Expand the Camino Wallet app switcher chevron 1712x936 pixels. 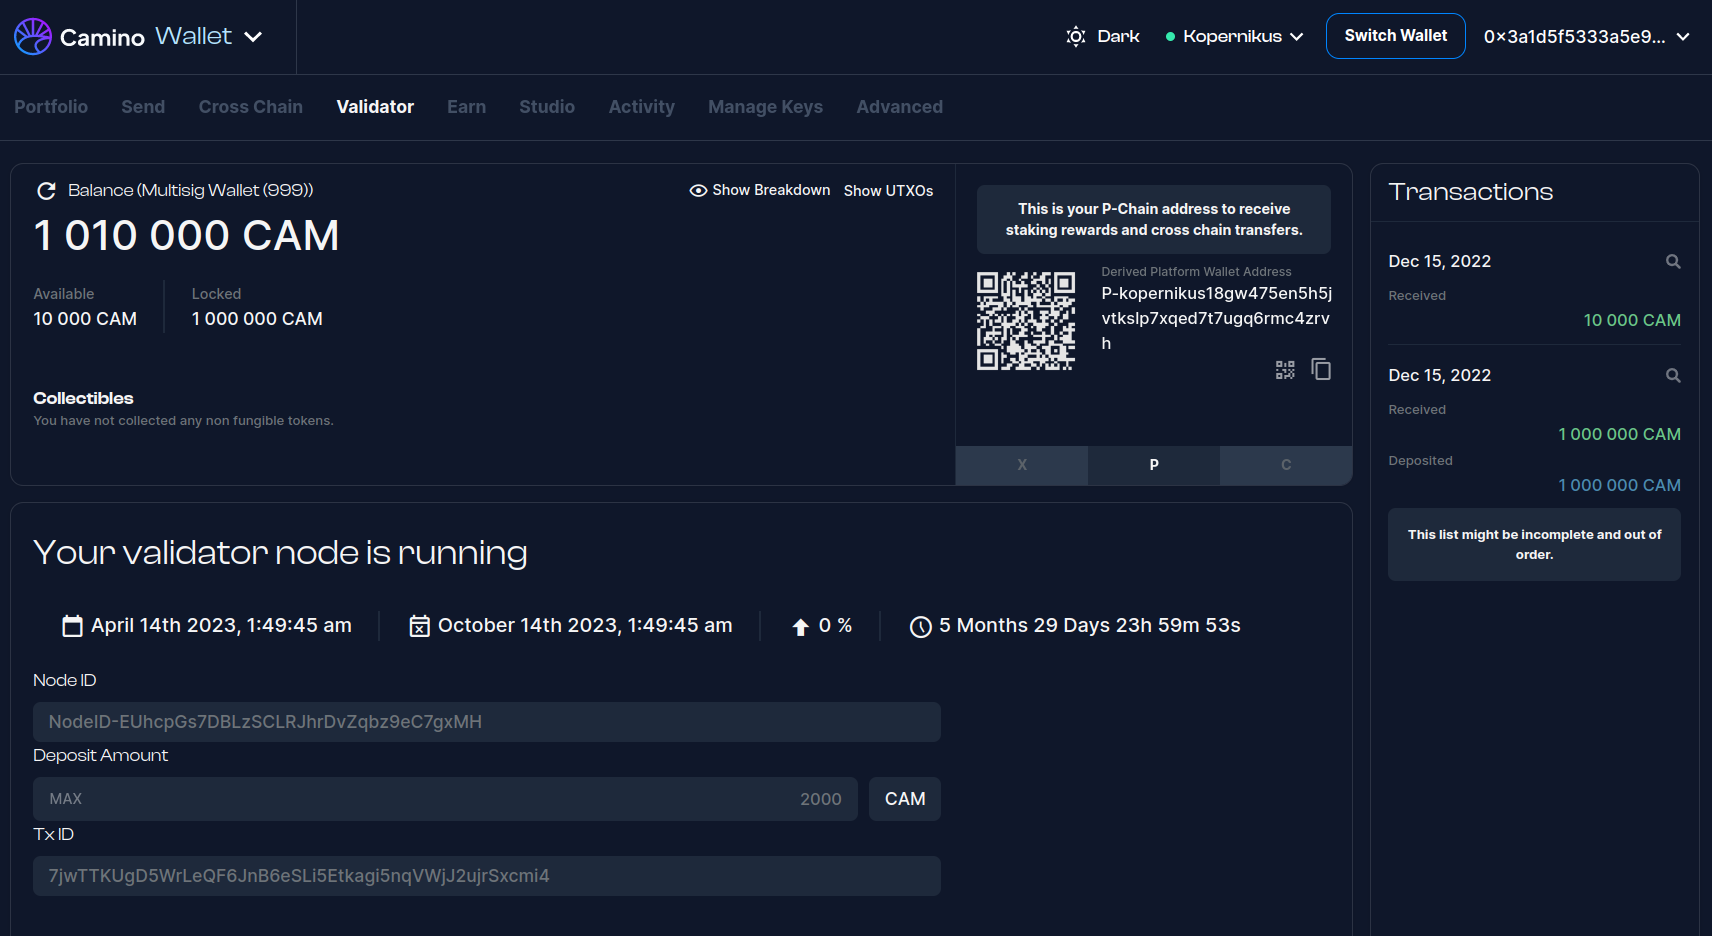254,37
